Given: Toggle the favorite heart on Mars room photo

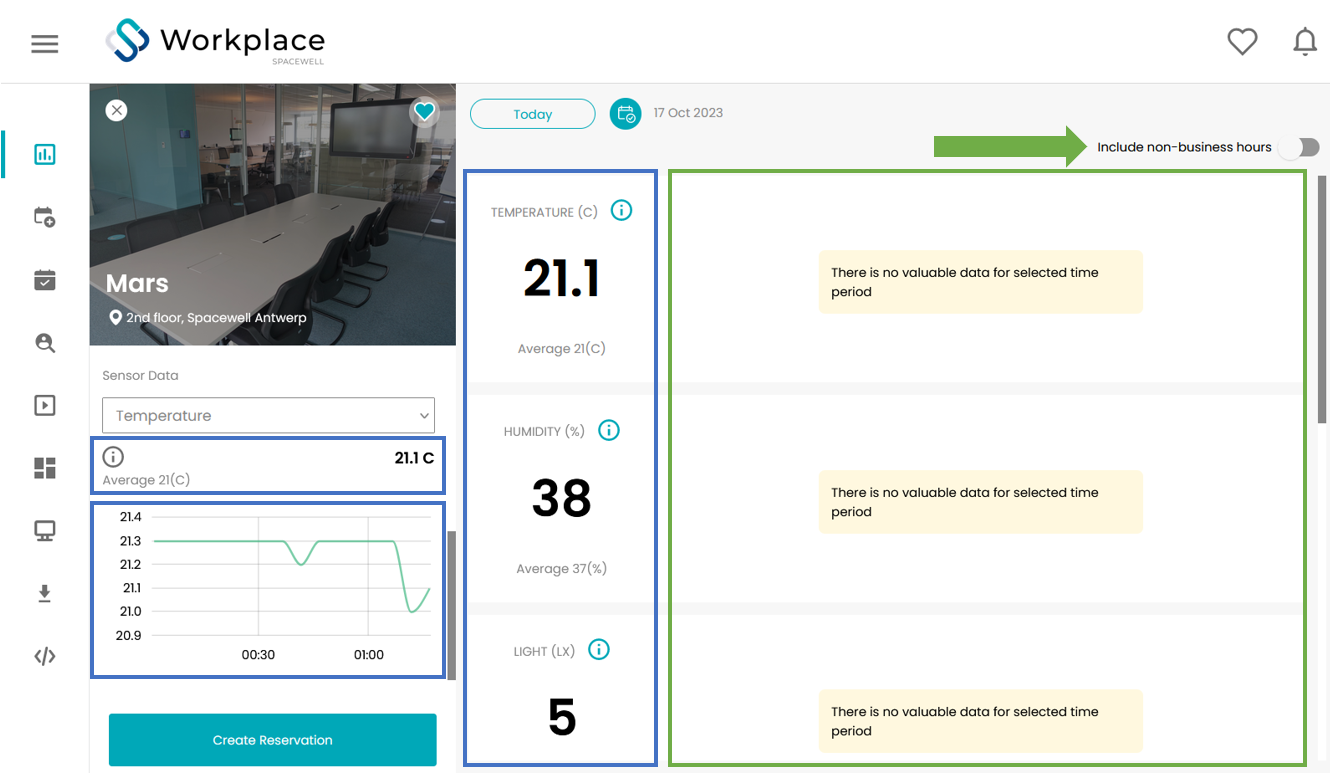Looking at the screenshot, I should coord(425,112).
